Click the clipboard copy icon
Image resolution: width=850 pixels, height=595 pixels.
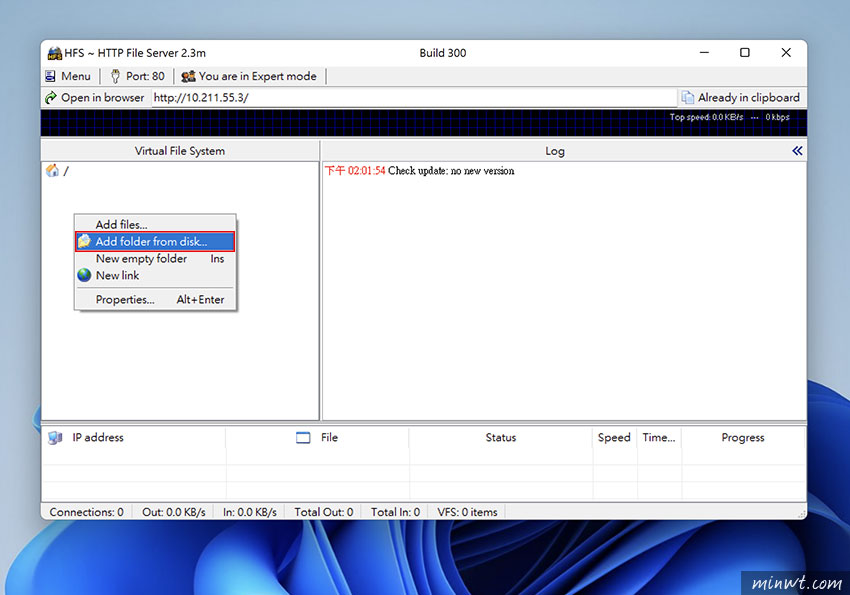(687, 98)
